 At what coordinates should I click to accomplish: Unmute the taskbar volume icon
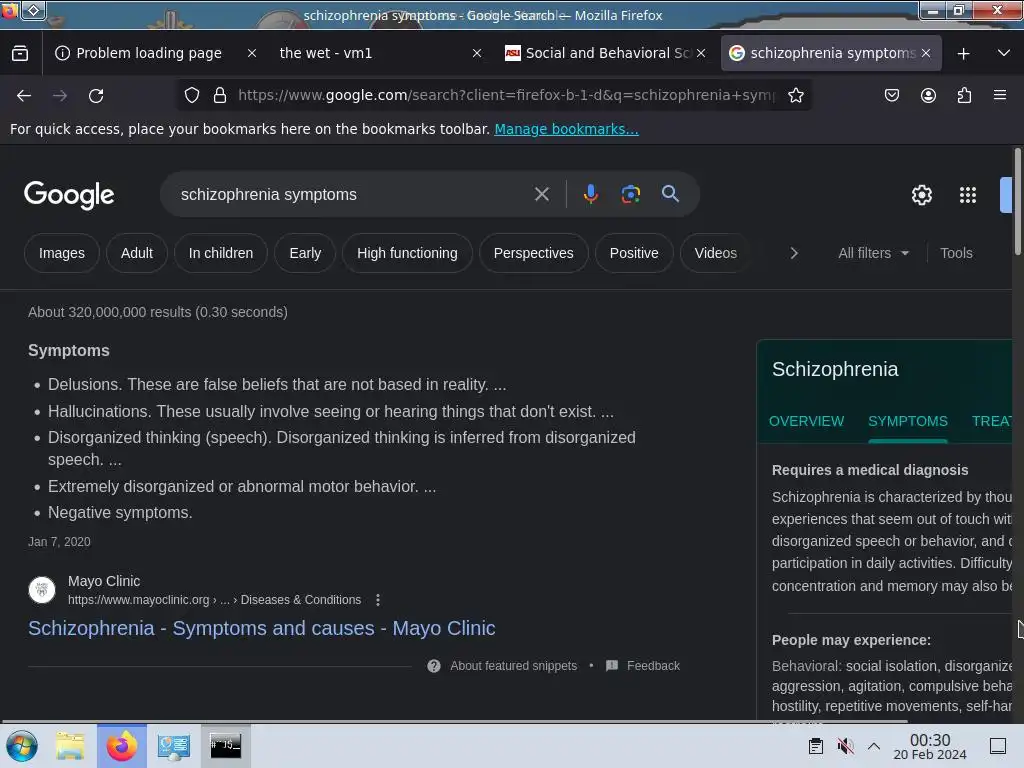pyautogui.click(x=845, y=745)
